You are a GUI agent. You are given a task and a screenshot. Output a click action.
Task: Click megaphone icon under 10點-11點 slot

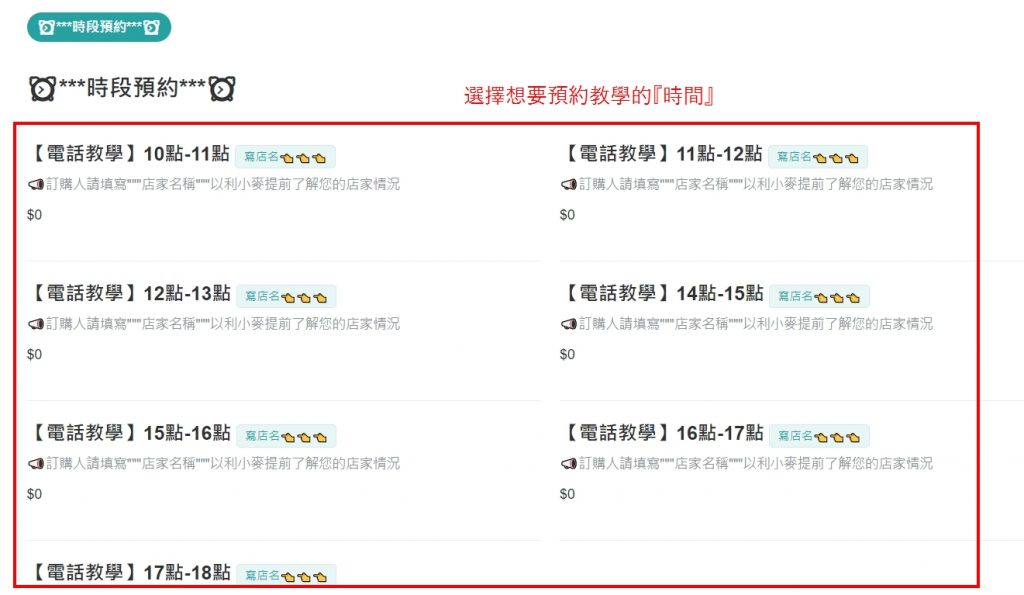(36, 185)
